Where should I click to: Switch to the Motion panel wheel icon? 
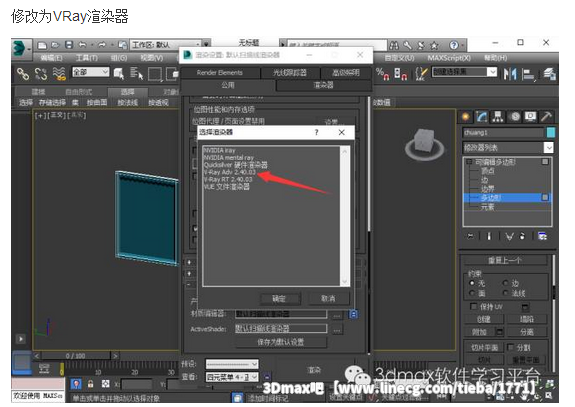515,117
